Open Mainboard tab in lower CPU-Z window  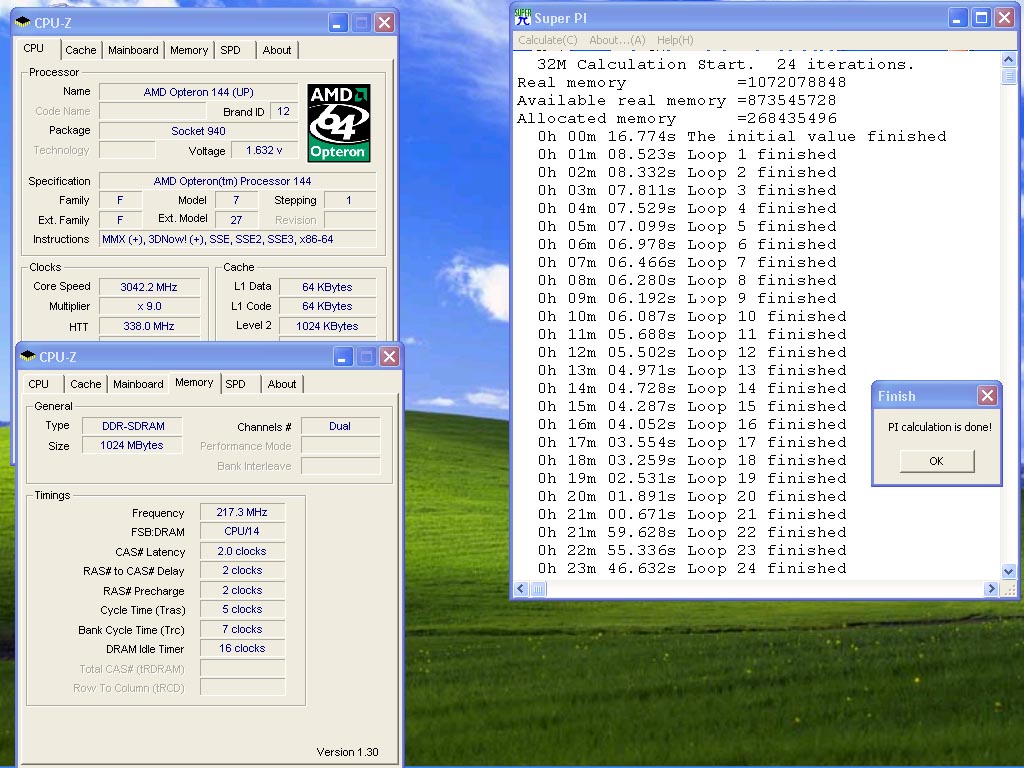[138, 384]
